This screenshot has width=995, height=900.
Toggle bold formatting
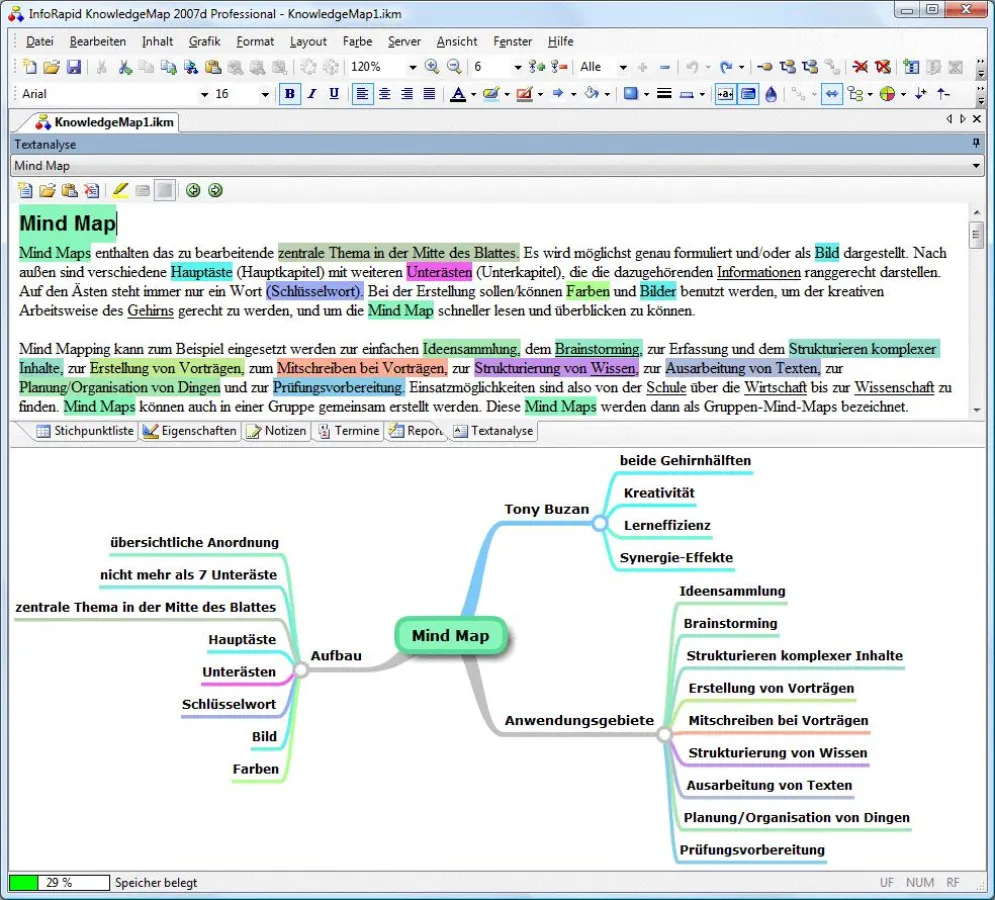pyautogui.click(x=289, y=93)
